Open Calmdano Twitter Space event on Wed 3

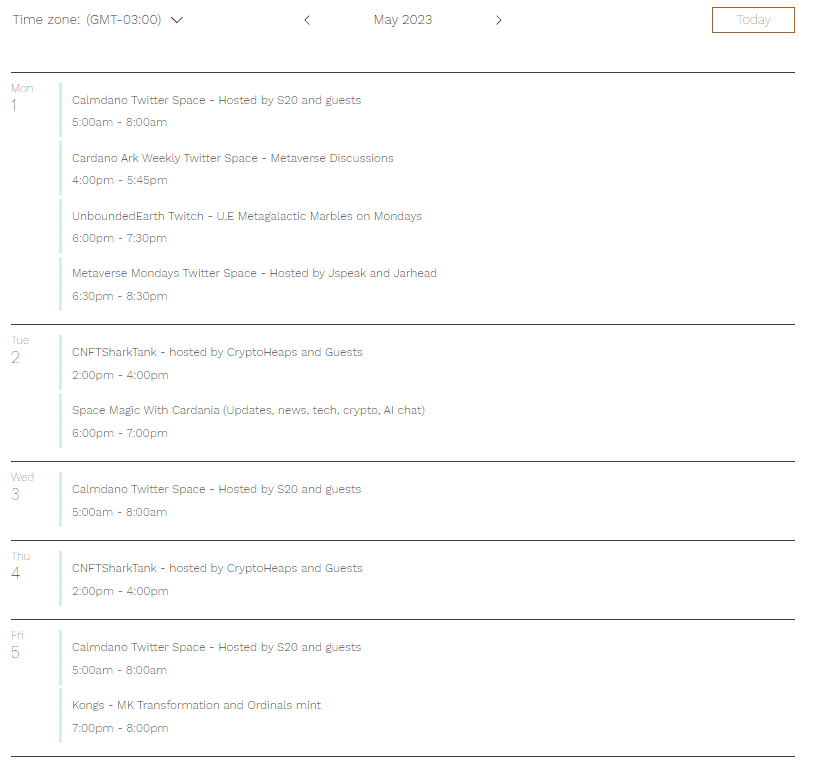tap(216, 489)
